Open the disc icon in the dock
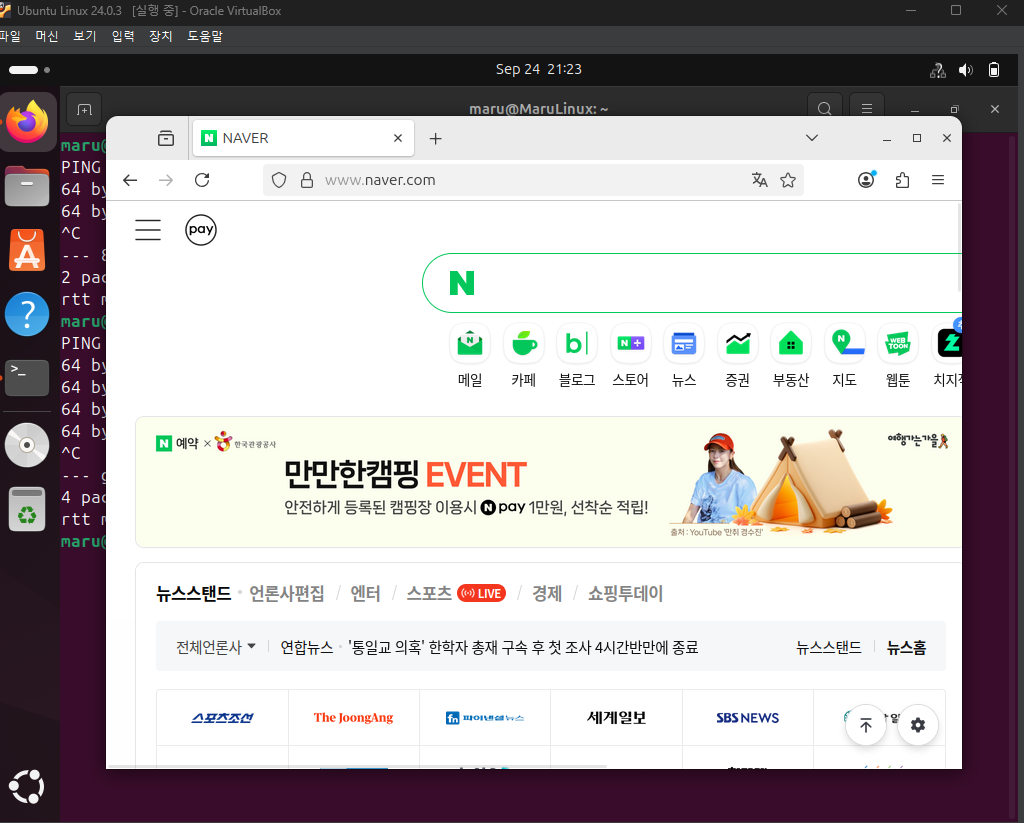 pyautogui.click(x=27, y=445)
